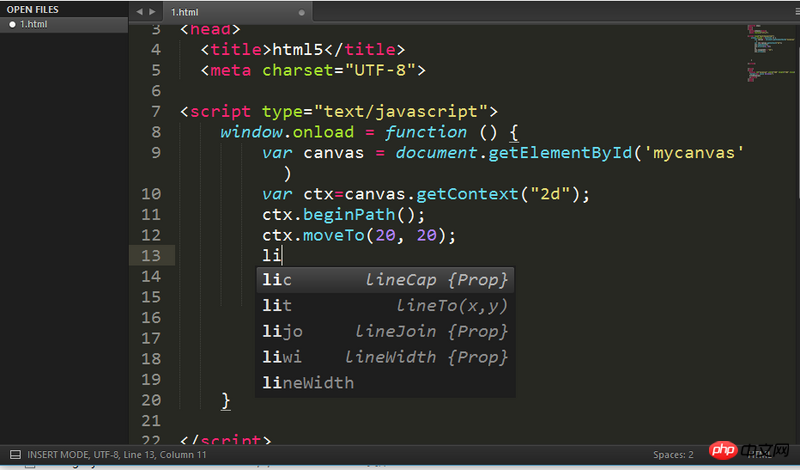Click line number 8 in the gutter
This screenshot has height=470, width=800.
(156, 132)
